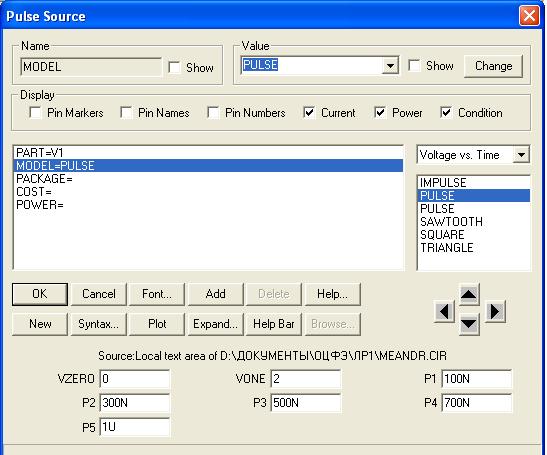Select PART=V1 in the attribute list
The width and height of the screenshot is (547, 455).
[208, 153]
